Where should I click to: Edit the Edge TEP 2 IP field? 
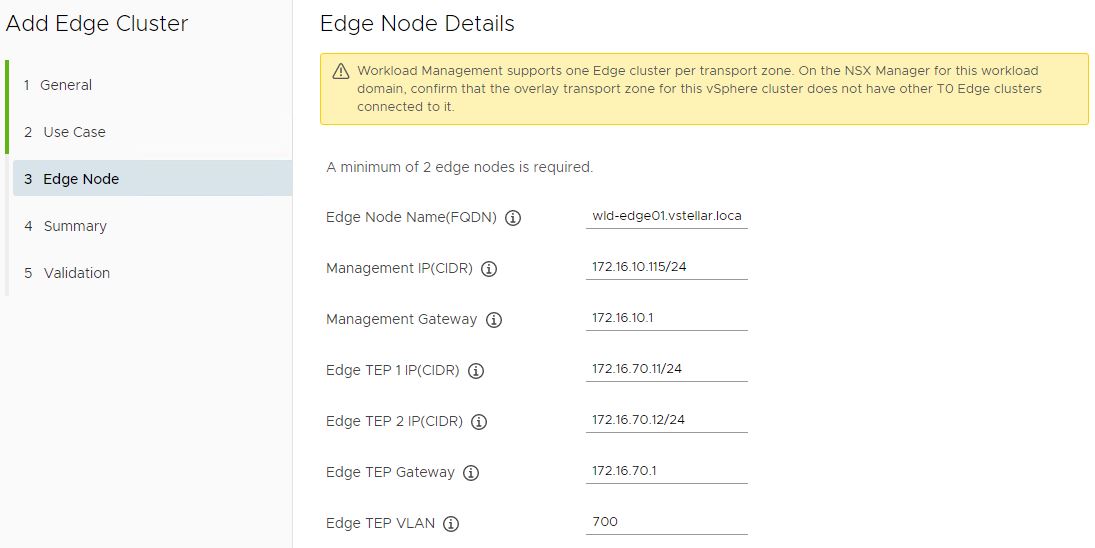667,420
